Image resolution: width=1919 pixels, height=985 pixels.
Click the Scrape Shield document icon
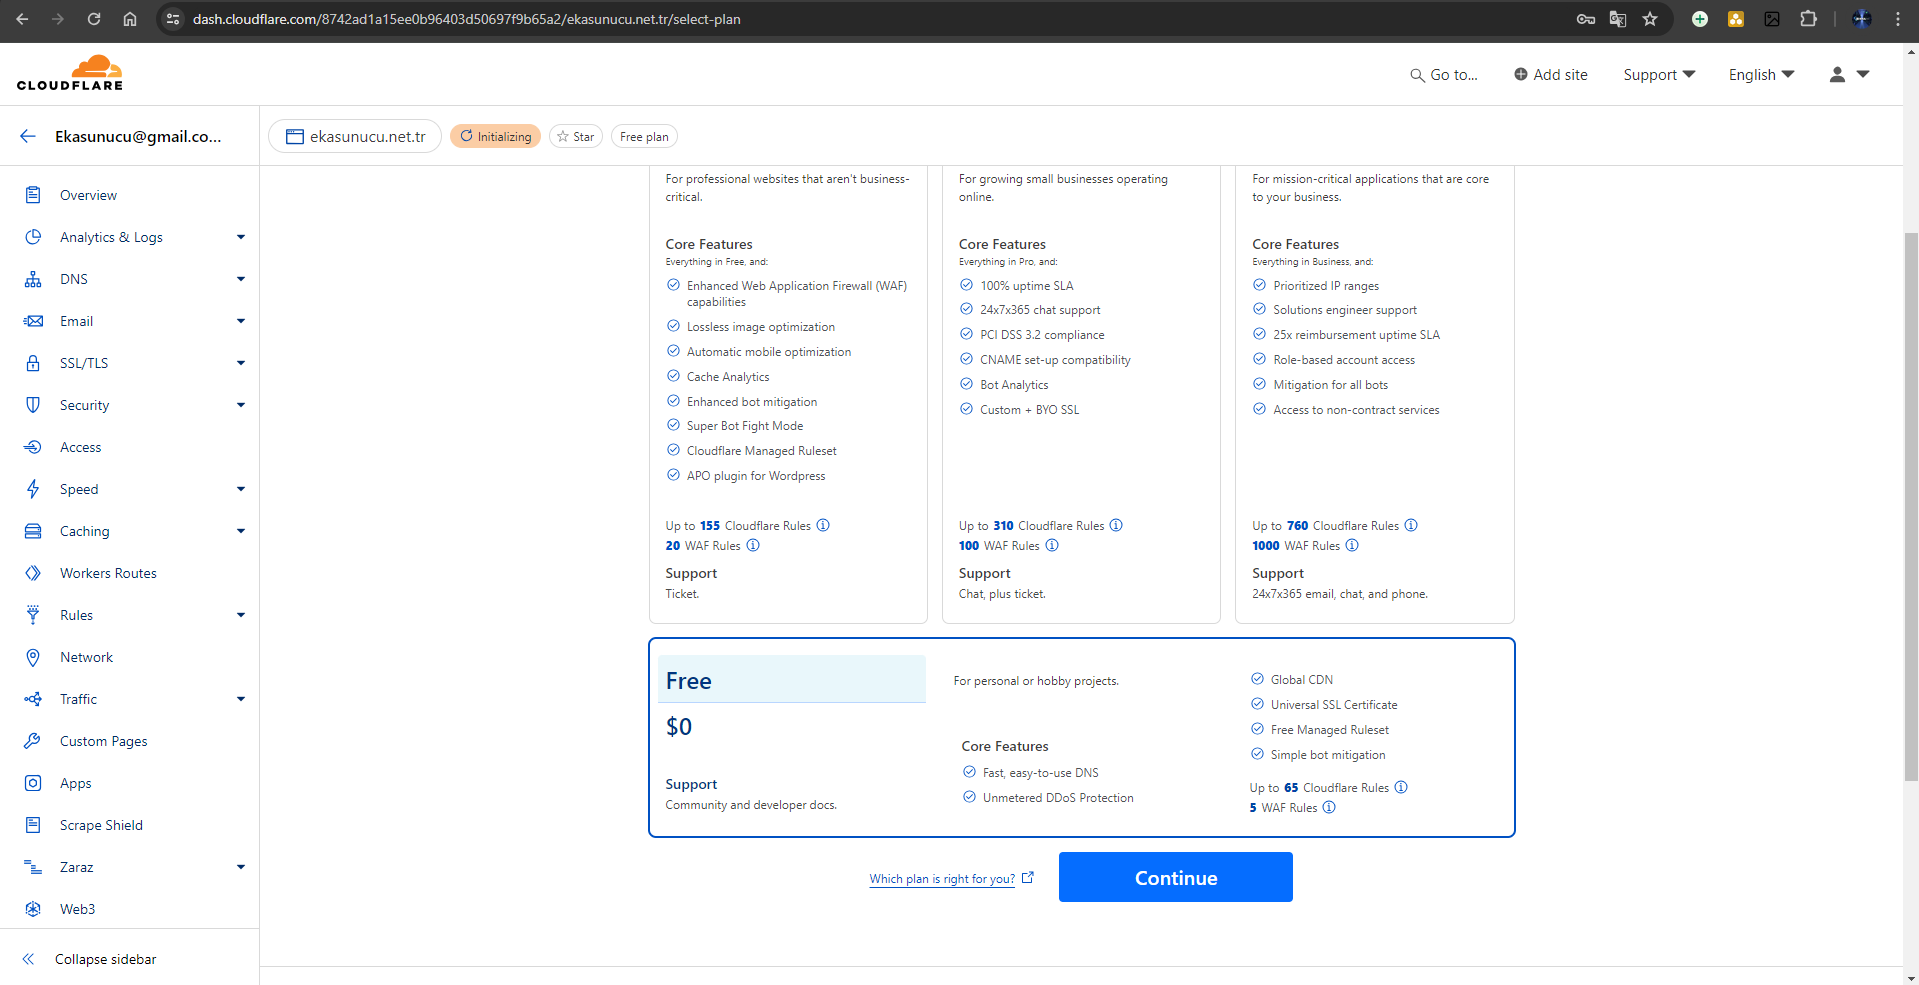(x=33, y=825)
